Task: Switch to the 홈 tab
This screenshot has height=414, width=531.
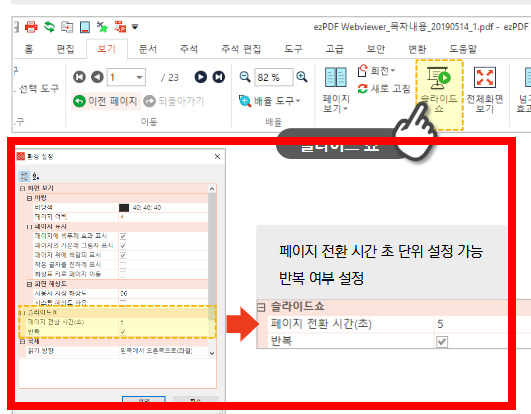Action: point(29,49)
